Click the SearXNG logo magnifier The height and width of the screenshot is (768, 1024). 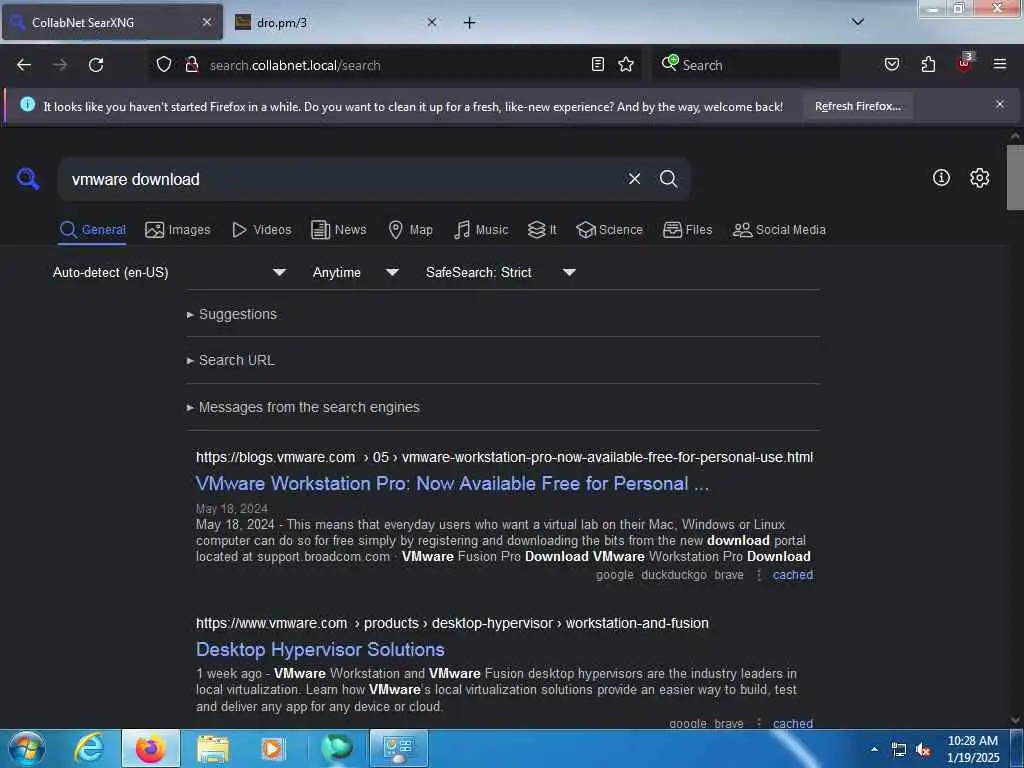tap(28, 178)
